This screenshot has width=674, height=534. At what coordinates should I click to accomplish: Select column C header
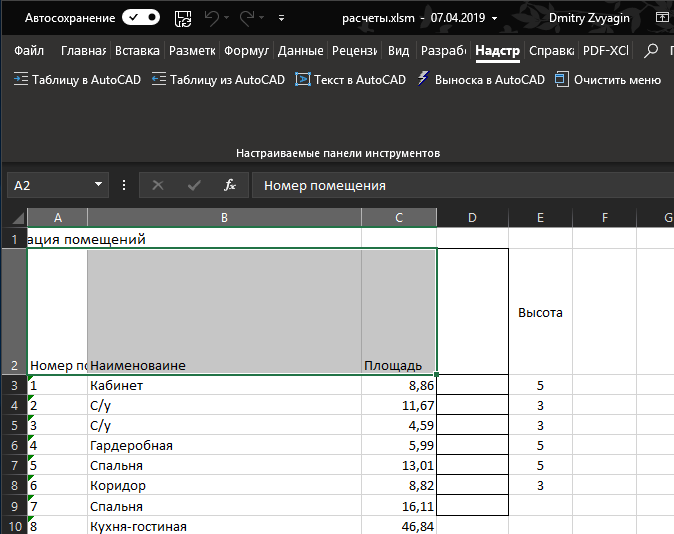click(x=399, y=218)
